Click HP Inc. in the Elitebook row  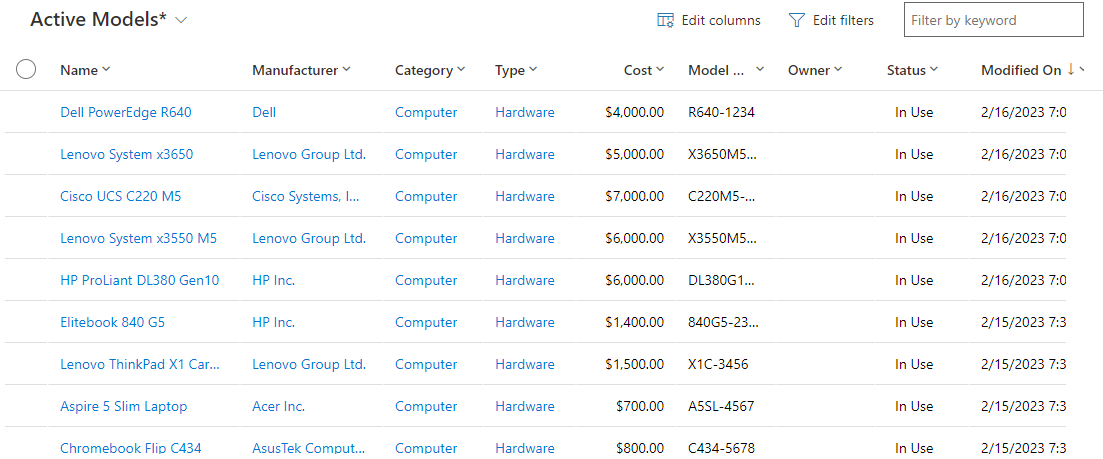pos(274,322)
